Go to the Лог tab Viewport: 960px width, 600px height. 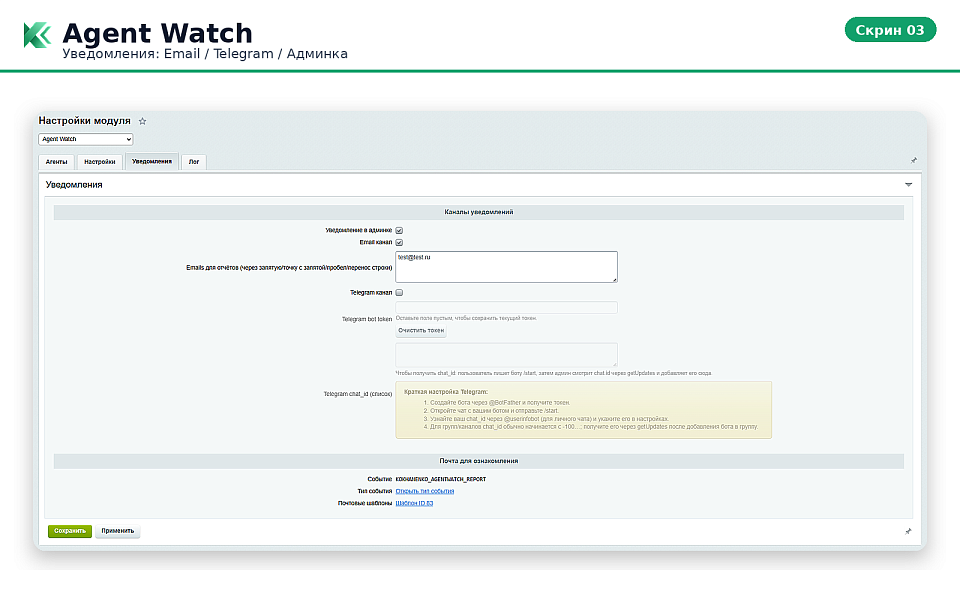coord(193,162)
